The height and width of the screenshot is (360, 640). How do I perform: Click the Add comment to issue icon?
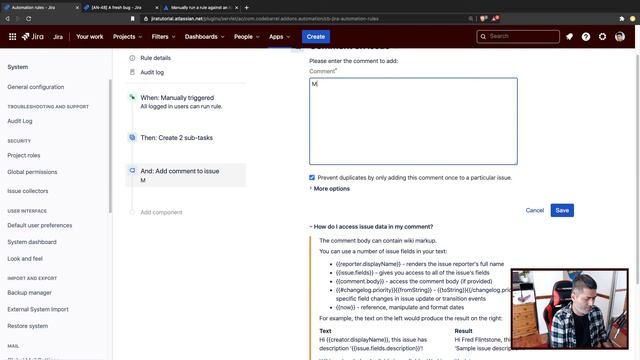(x=132, y=171)
